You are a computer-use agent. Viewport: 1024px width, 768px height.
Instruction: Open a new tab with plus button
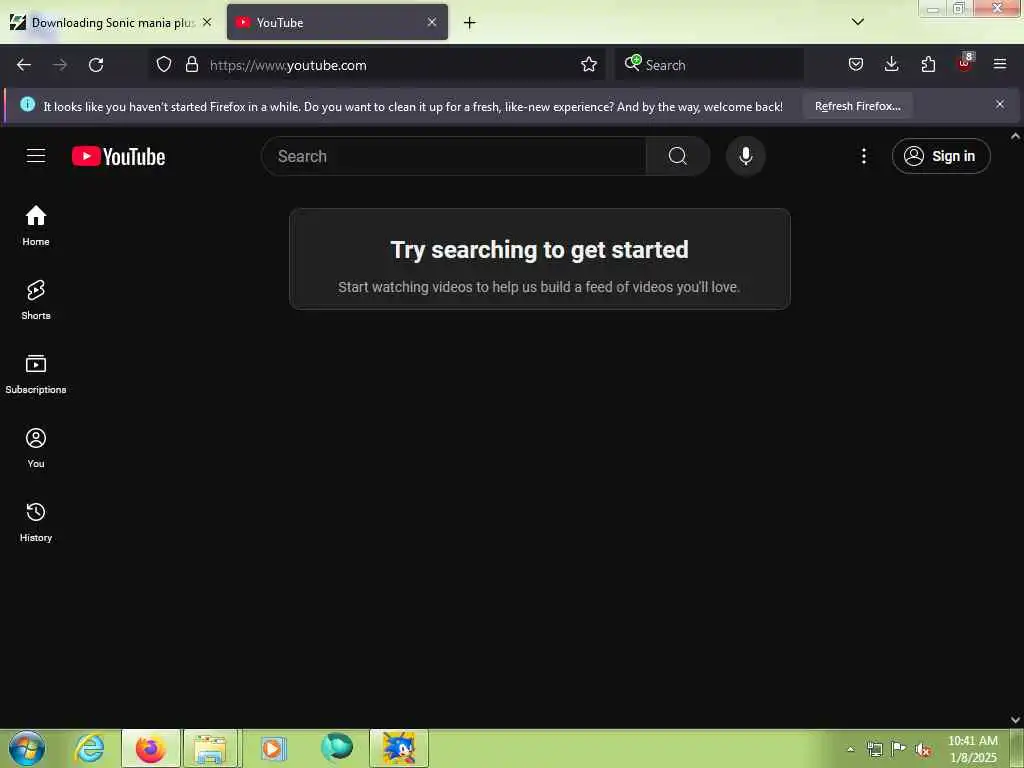click(x=470, y=23)
